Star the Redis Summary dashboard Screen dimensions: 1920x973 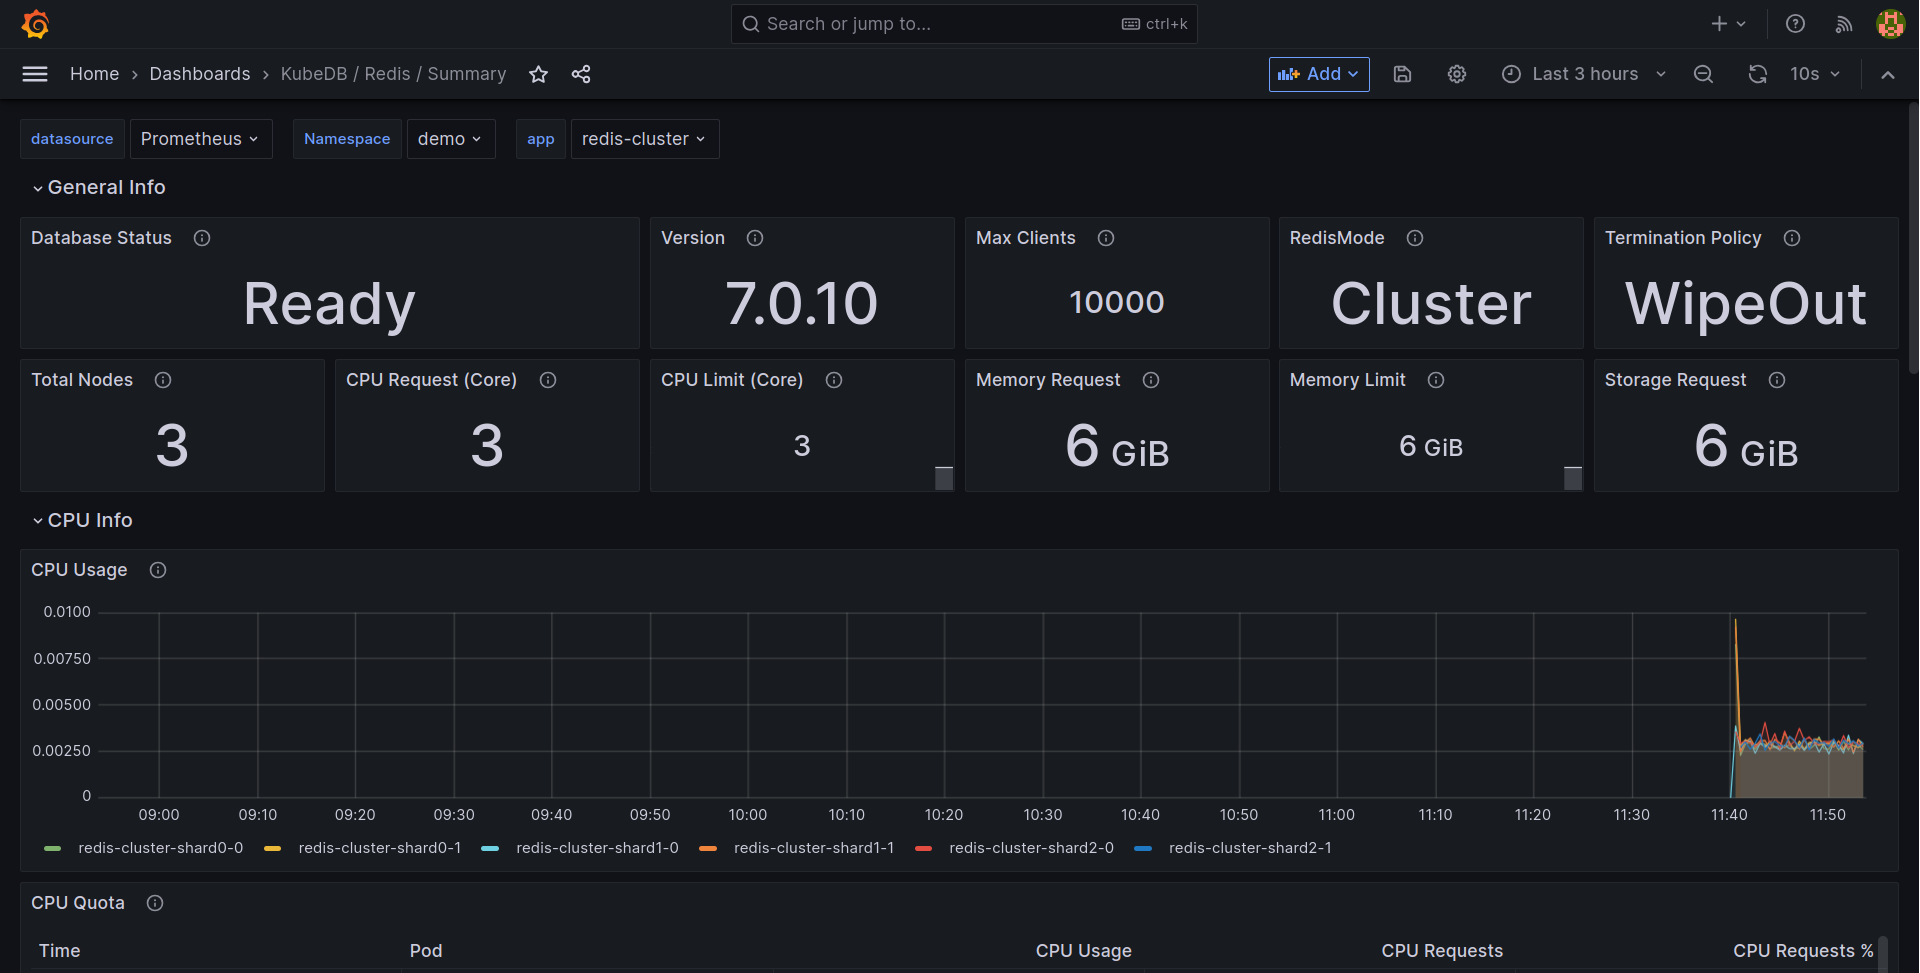coord(539,74)
